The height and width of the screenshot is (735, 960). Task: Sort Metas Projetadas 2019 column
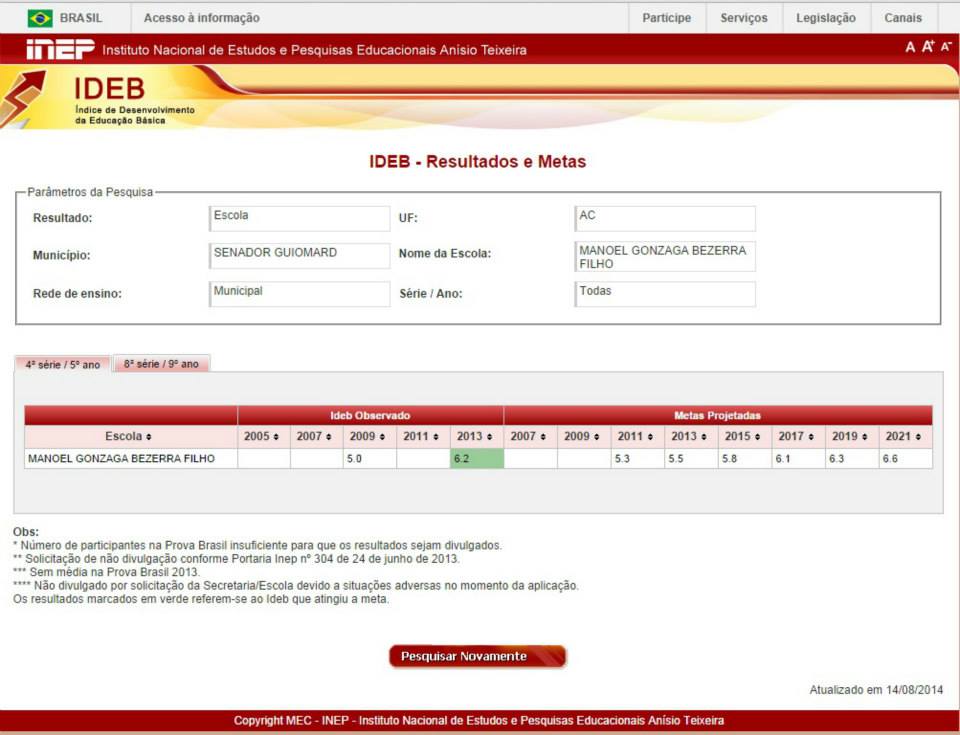coord(864,437)
